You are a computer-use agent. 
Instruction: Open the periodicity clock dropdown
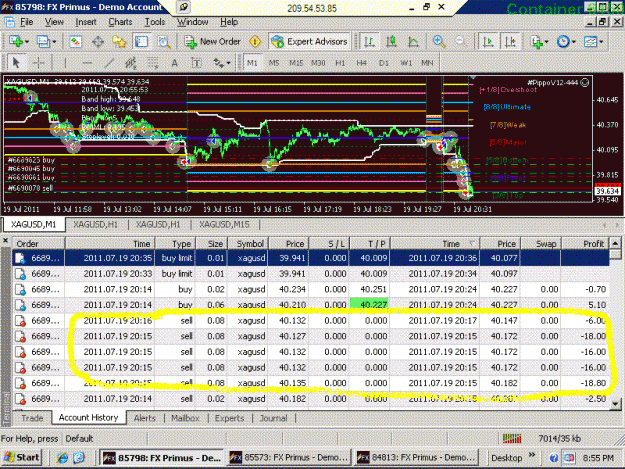(x=574, y=42)
